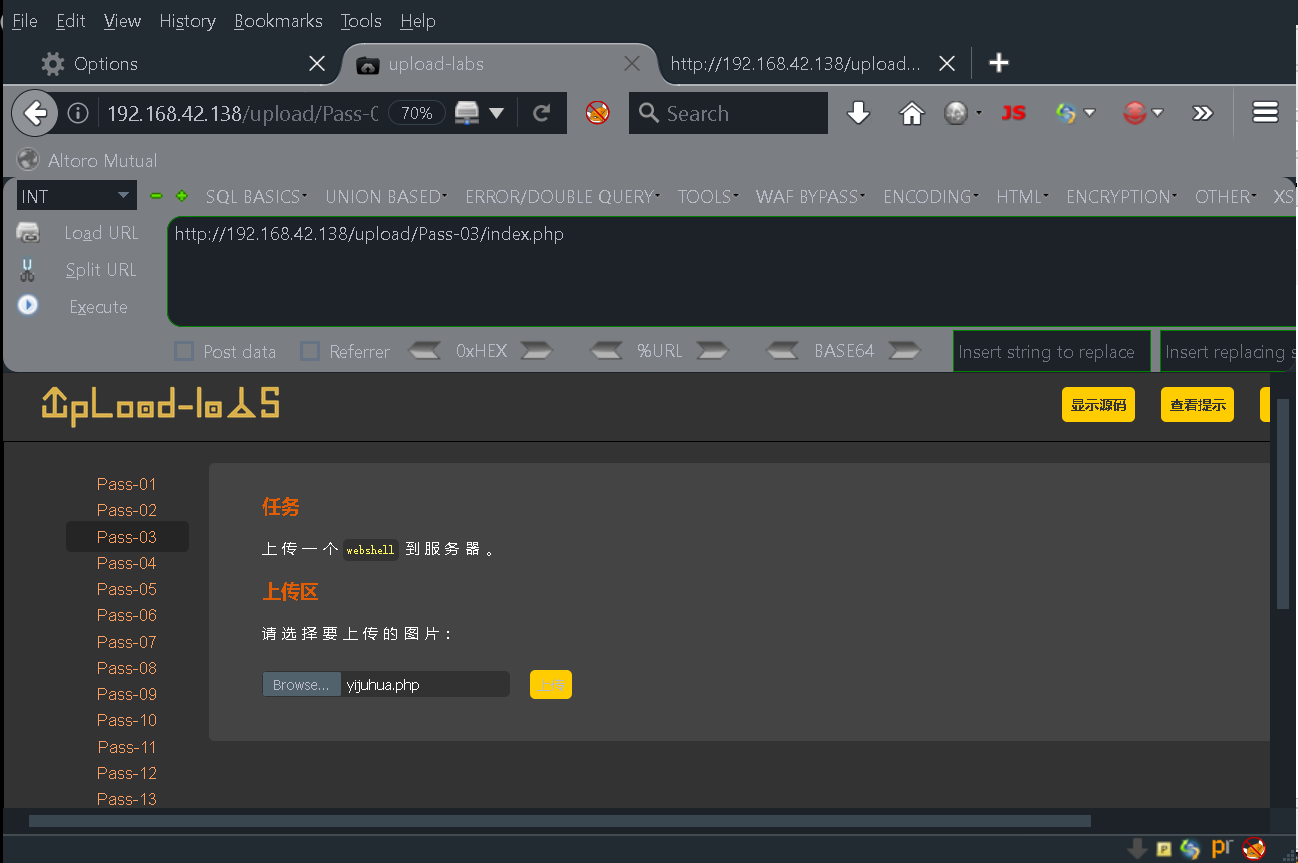
Task: Click the orange pr icon in the status bar
Action: click(x=1221, y=847)
